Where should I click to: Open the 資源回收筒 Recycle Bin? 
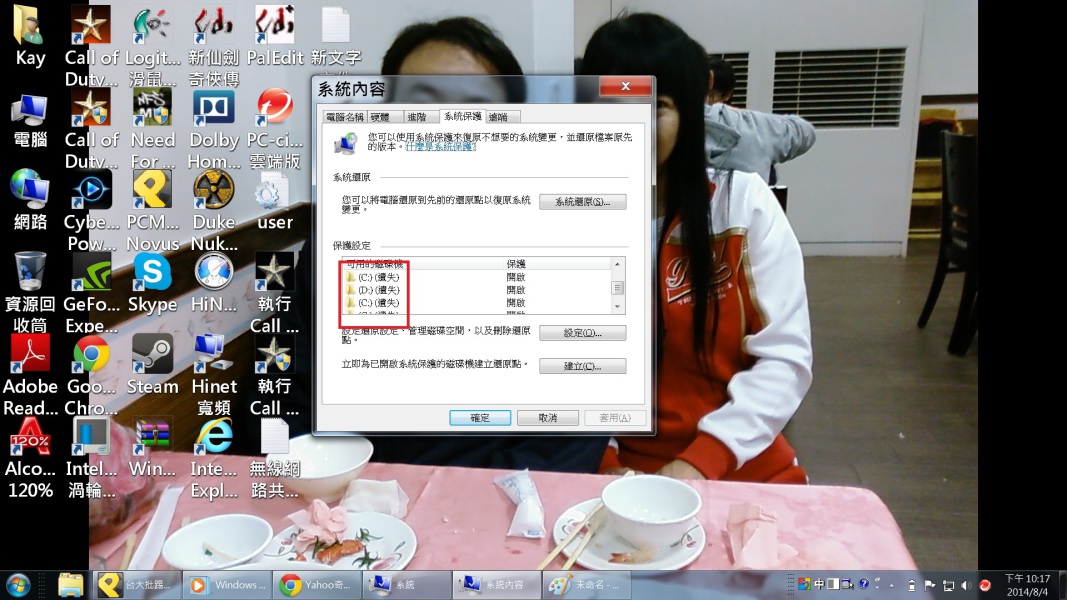point(30,293)
